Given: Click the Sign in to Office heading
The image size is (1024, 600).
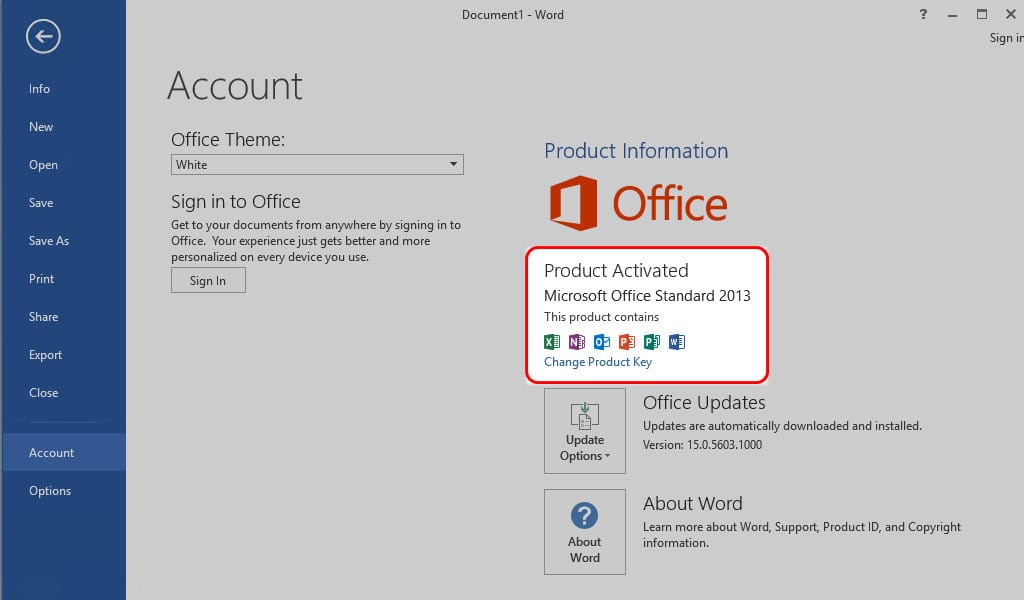Looking at the screenshot, I should click(236, 202).
